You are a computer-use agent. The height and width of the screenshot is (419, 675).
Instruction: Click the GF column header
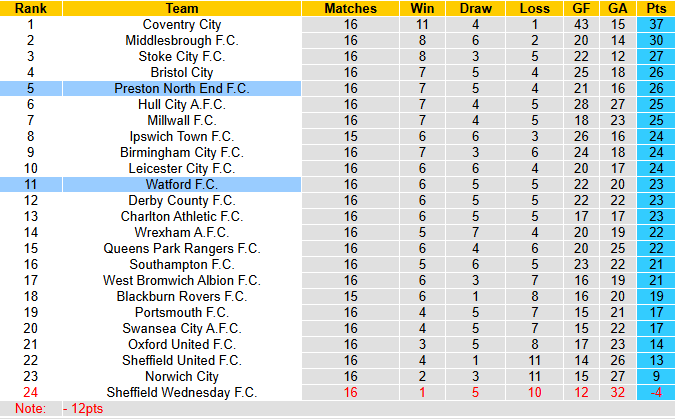click(x=582, y=8)
